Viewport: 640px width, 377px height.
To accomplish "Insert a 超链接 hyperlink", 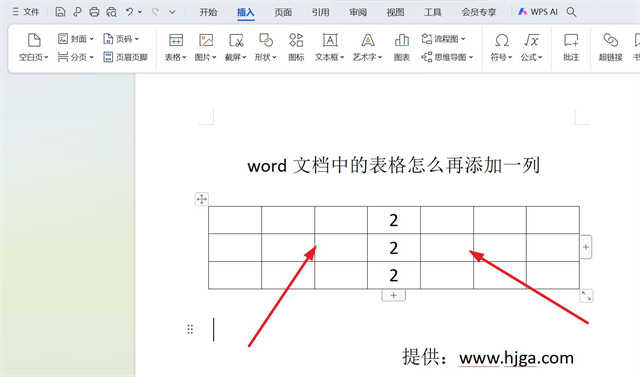I will click(x=611, y=47).
